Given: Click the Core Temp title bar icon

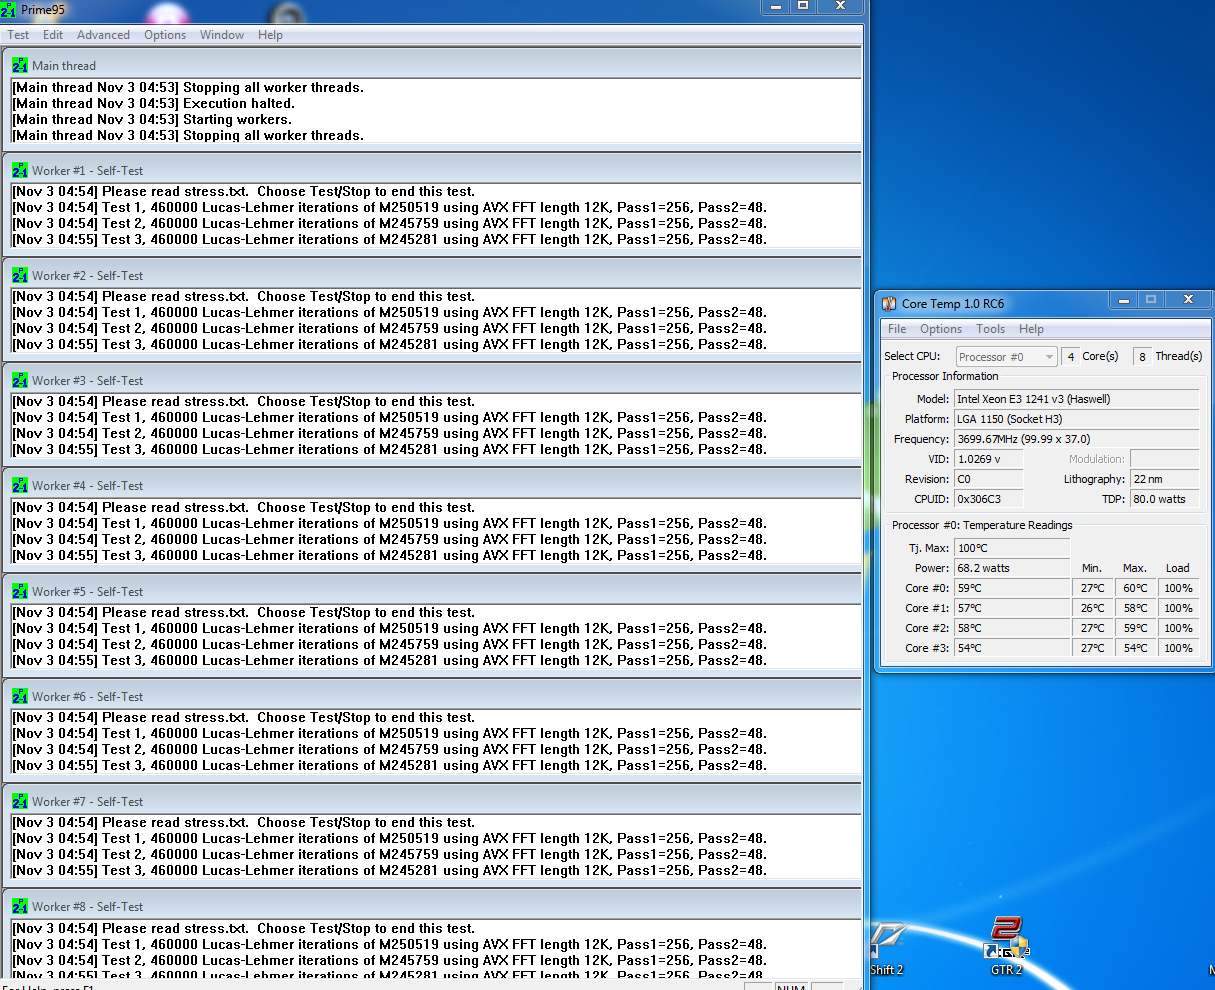Looking at the screenshot, I should tap(889, 303).
